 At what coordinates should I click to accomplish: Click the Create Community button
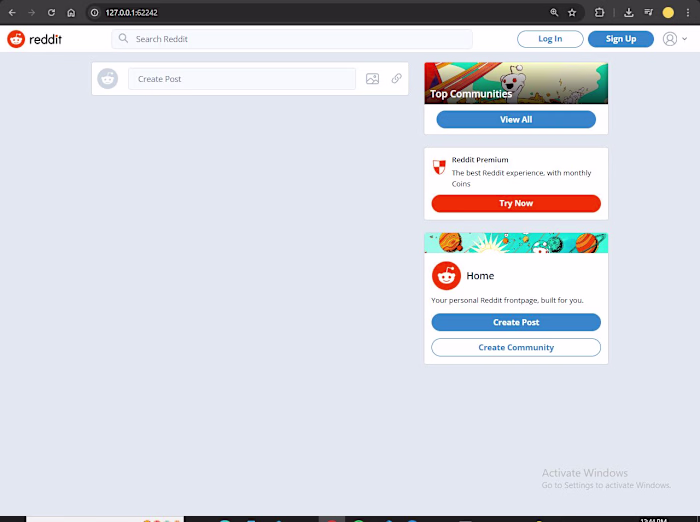(516, 347)
